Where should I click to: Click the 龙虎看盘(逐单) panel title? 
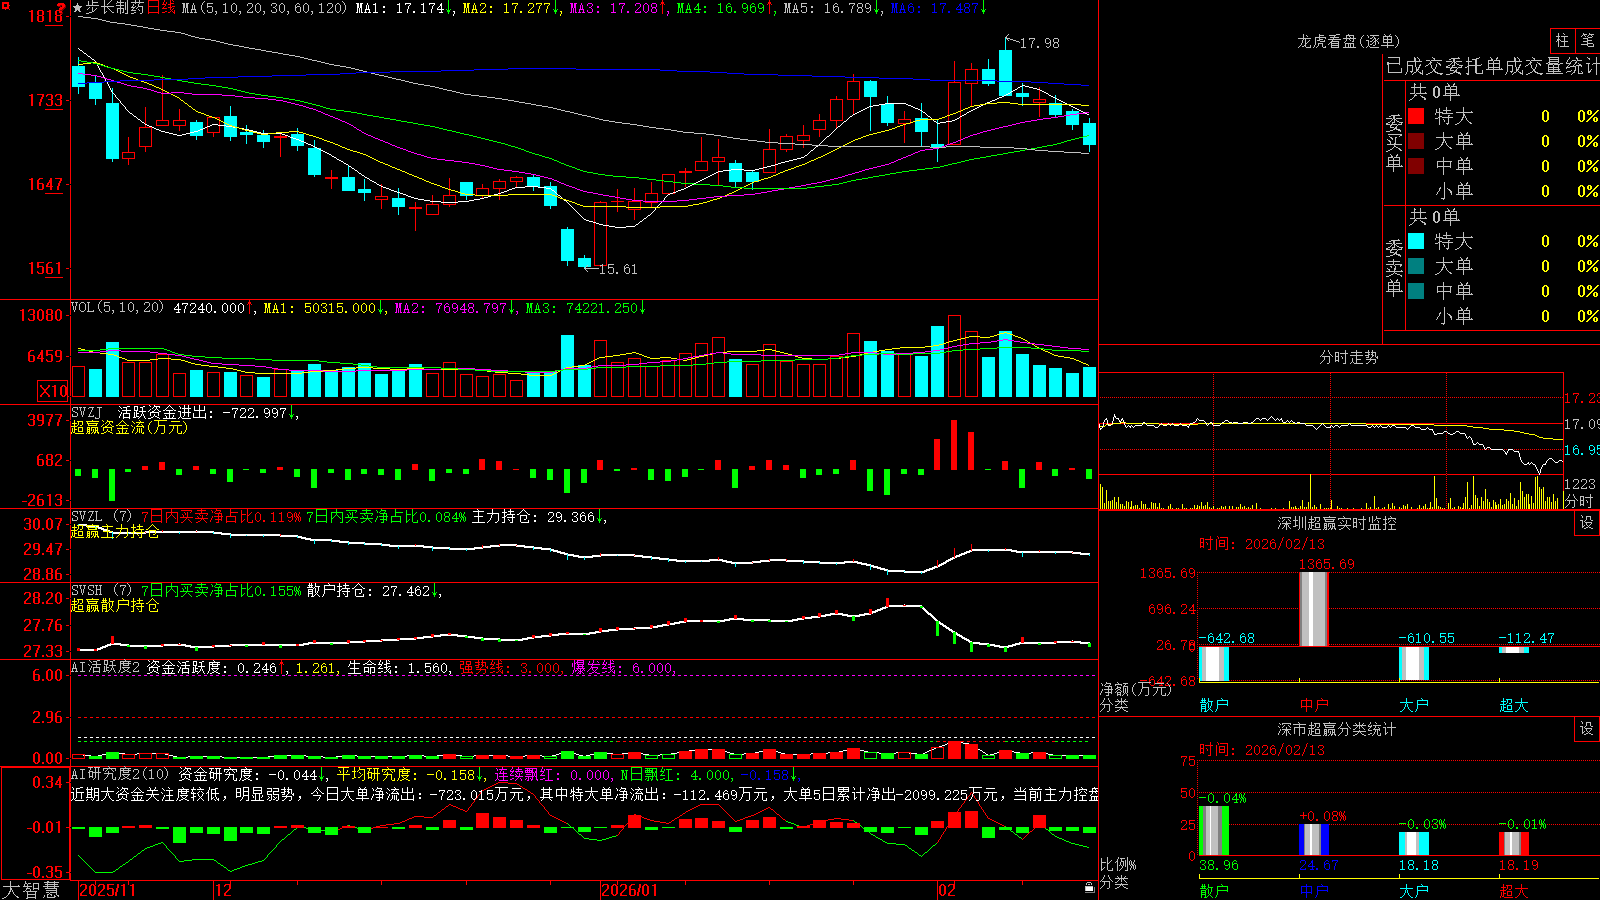point(1348,41)
